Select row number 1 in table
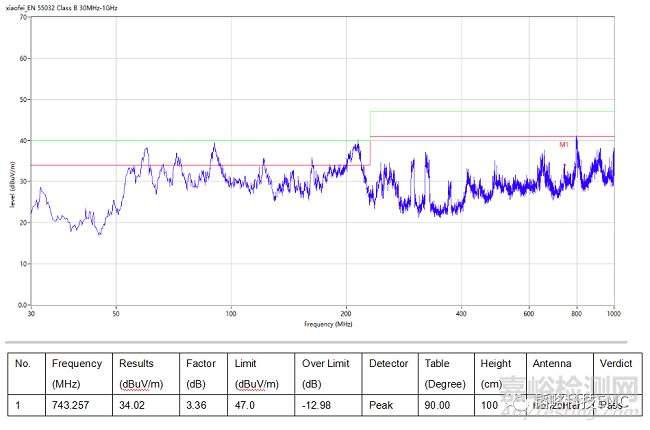Image resolution: width=650 pixels, height=430 pixels. pyautogui.click(x=26, y=407)
